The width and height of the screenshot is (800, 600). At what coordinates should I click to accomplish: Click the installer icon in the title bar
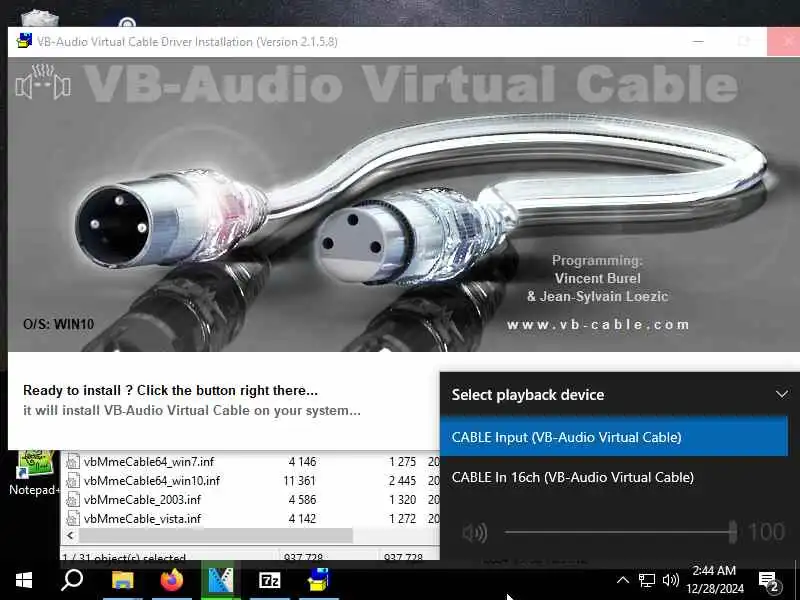(24, 41)
